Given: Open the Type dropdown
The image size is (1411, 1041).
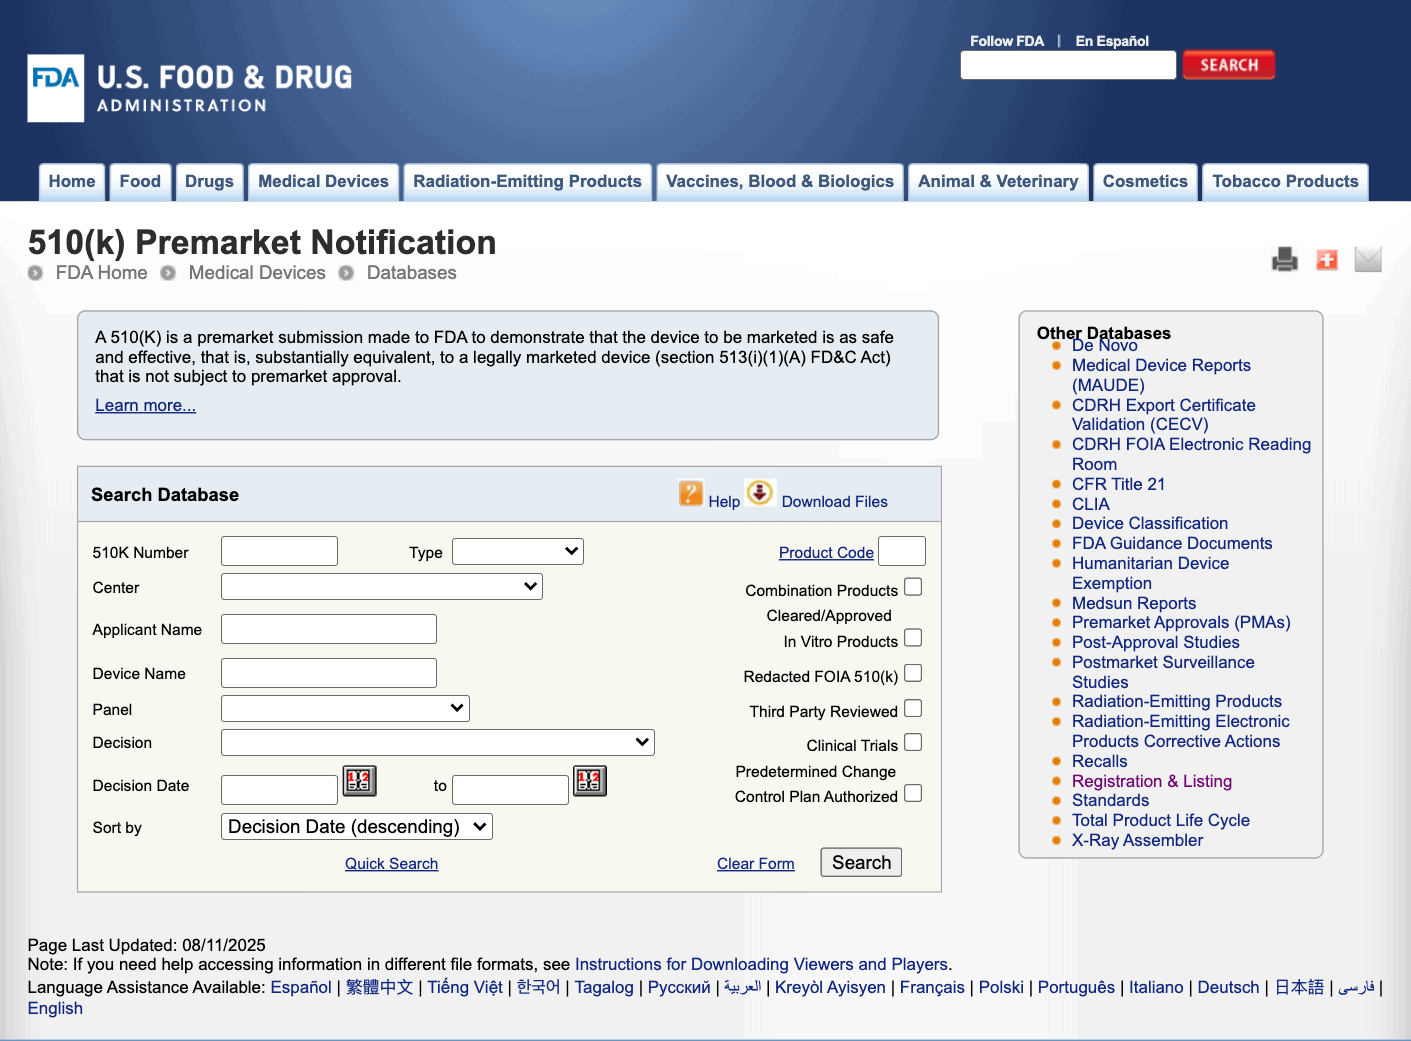Looking at the screenshot, I should (x=517, y=551).
